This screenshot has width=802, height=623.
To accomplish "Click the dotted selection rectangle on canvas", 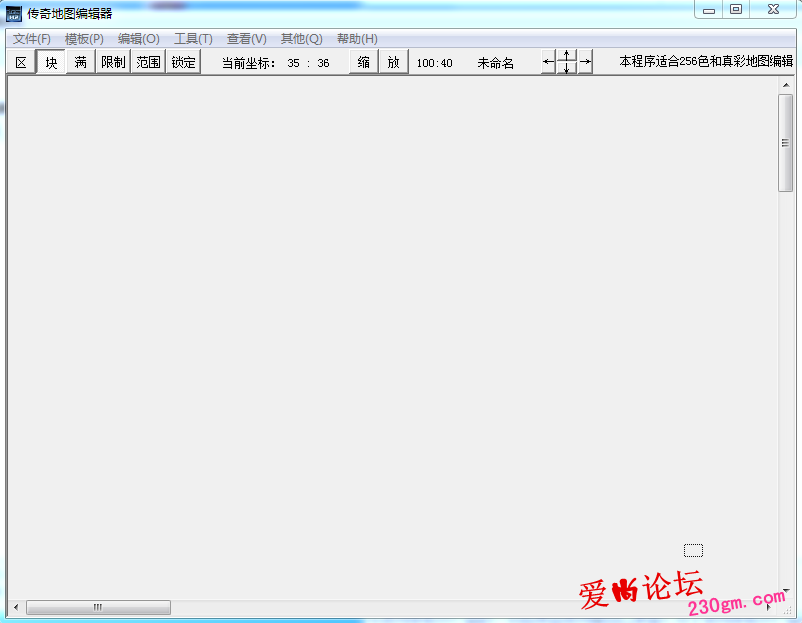I will 694,550.
